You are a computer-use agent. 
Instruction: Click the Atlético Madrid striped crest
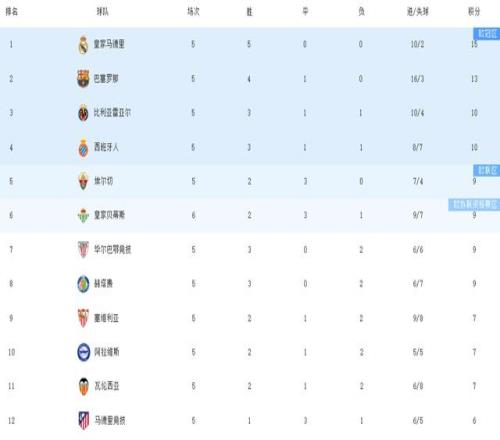[83, 421]
